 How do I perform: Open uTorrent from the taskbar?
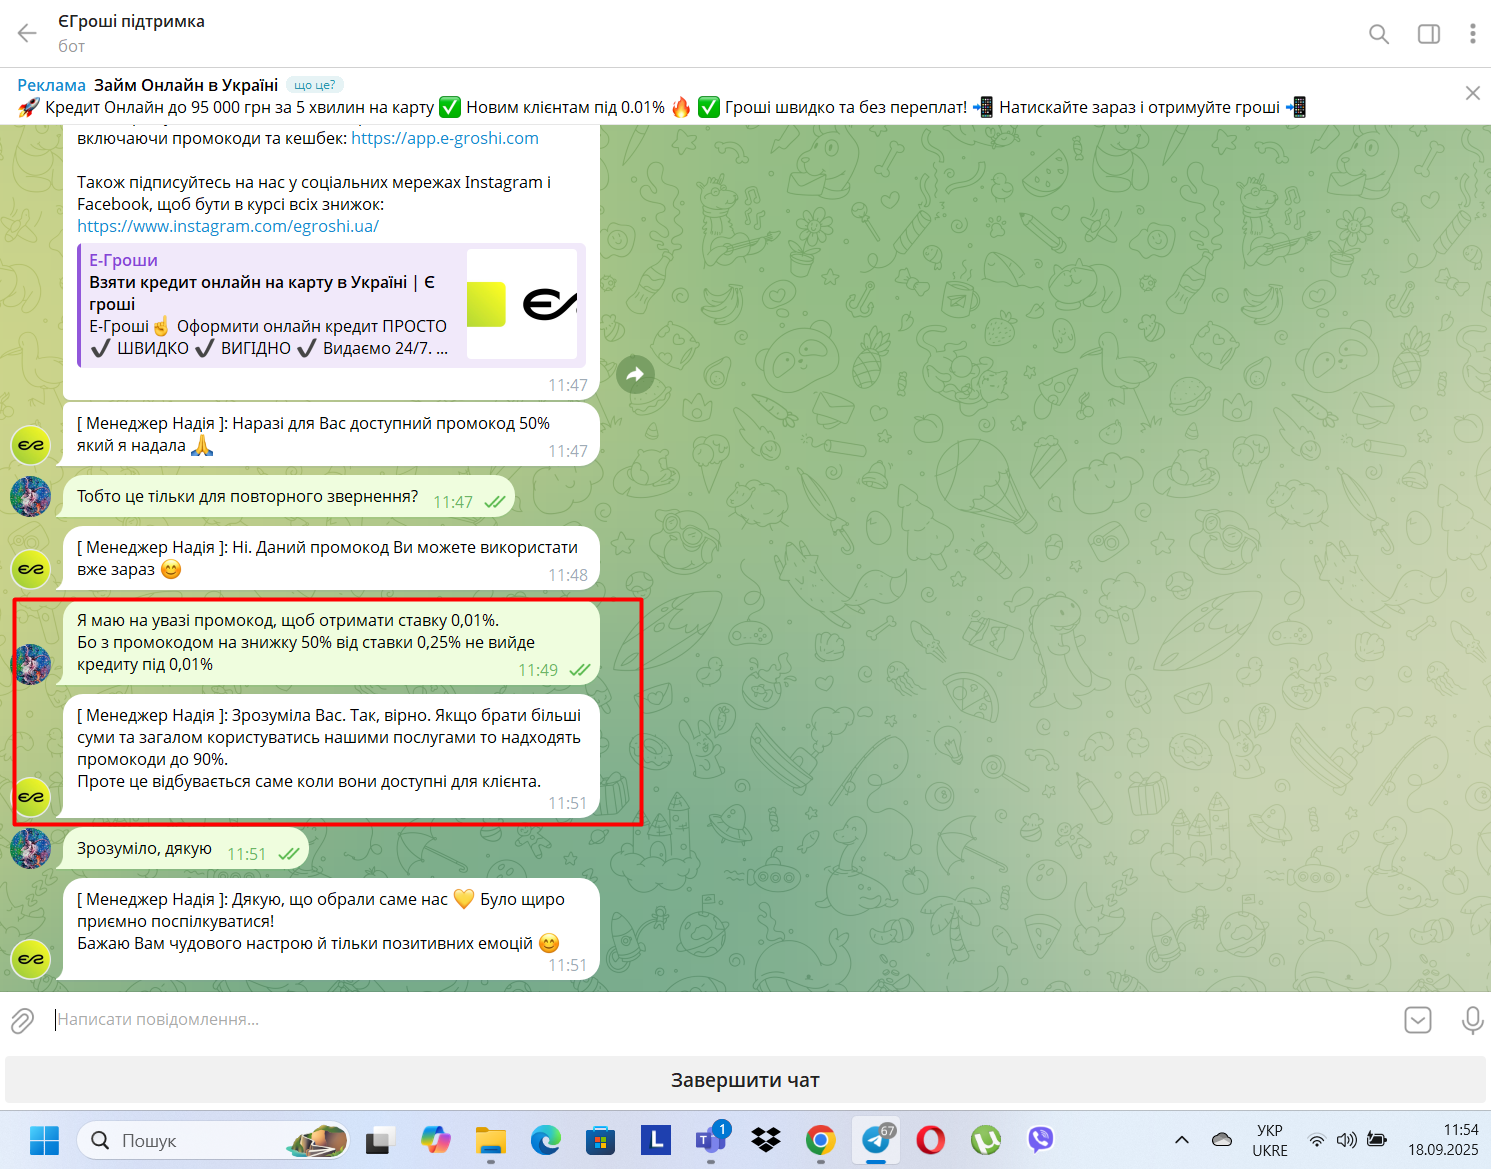click(x=986, y=1140)
